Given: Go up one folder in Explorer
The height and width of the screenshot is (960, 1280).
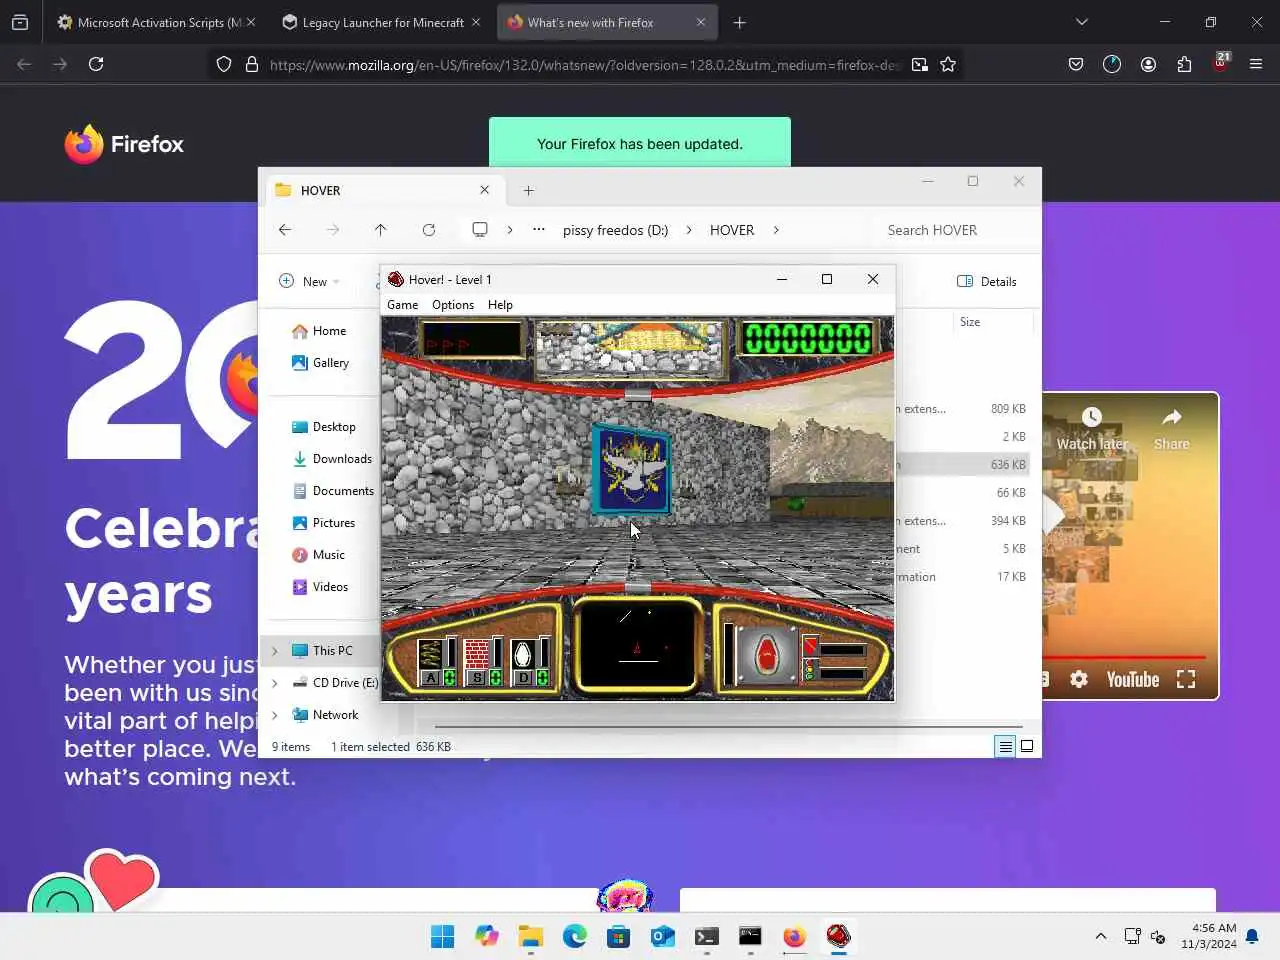Looking at the screenshot, I should point(380,230).
